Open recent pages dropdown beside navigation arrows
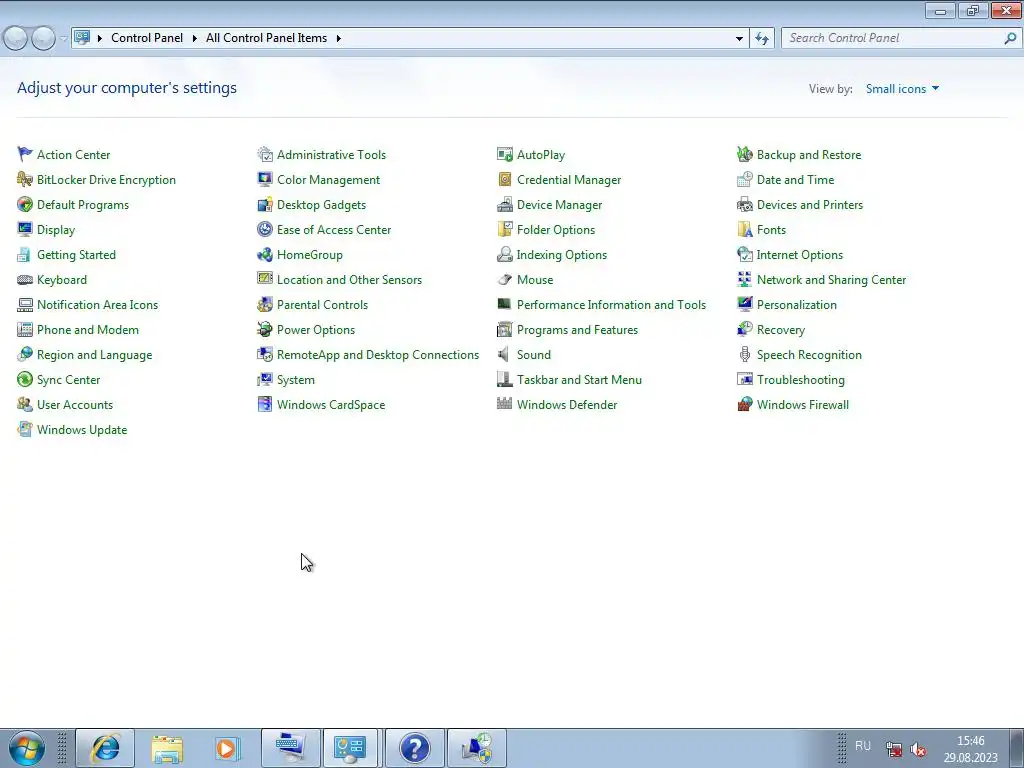 tap(63, 39)
